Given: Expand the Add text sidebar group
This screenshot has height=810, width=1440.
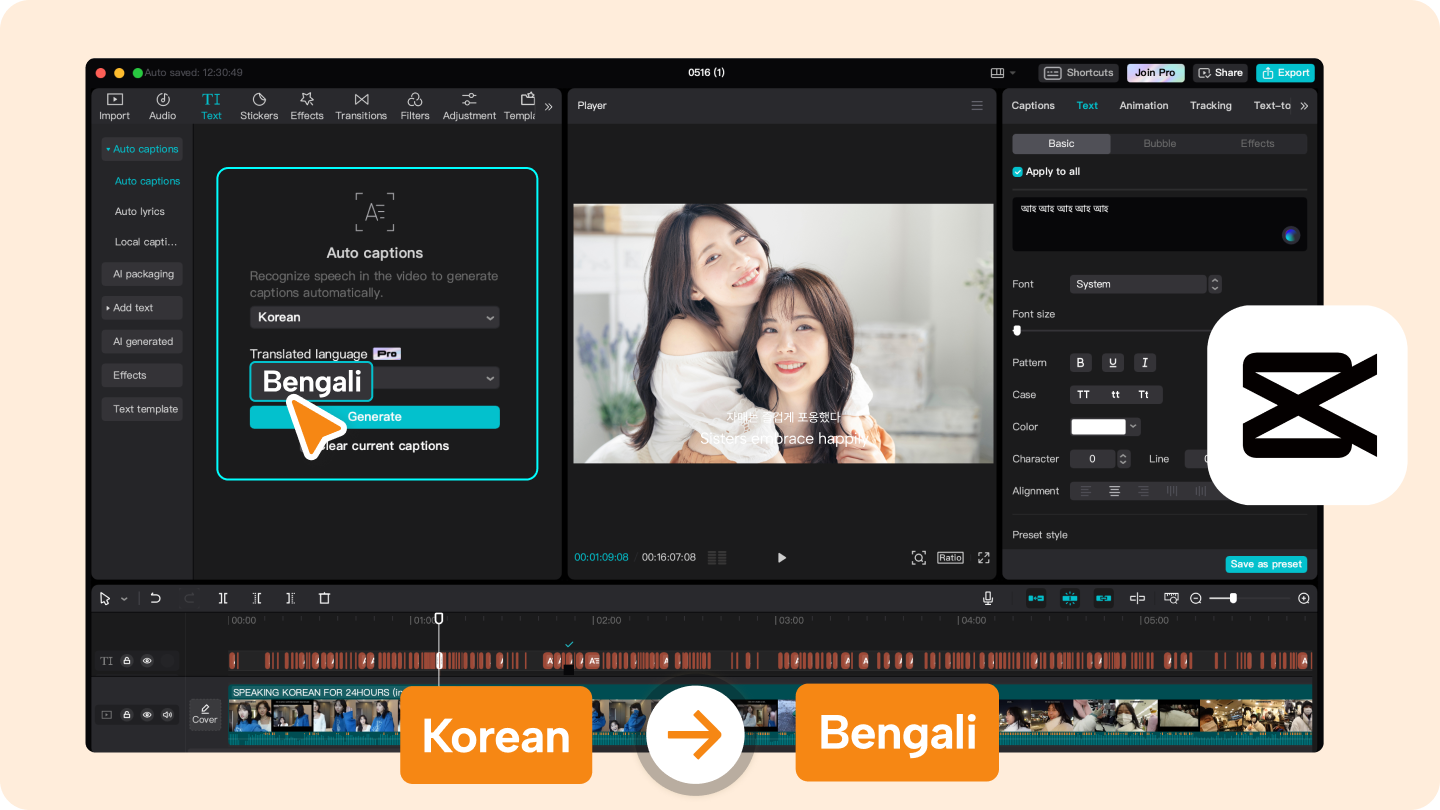Looking at the screenshot, I should pyautogui.click(x=142, y=308).
